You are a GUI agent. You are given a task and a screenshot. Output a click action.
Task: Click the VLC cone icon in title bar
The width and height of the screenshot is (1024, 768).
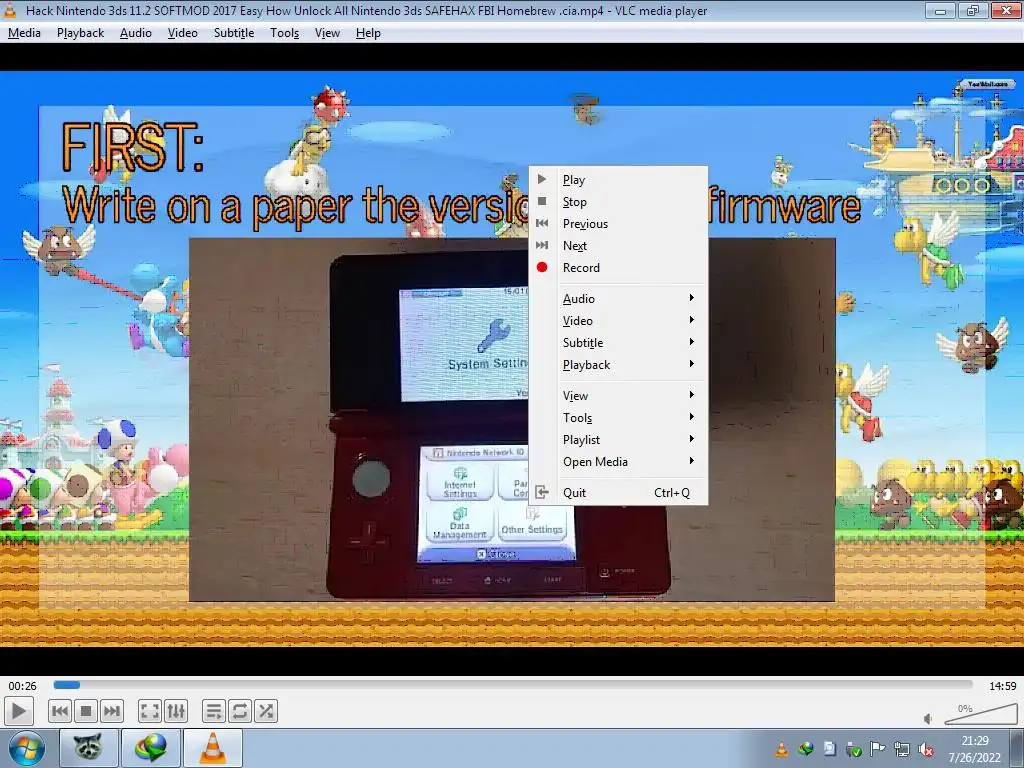[10, 10]
